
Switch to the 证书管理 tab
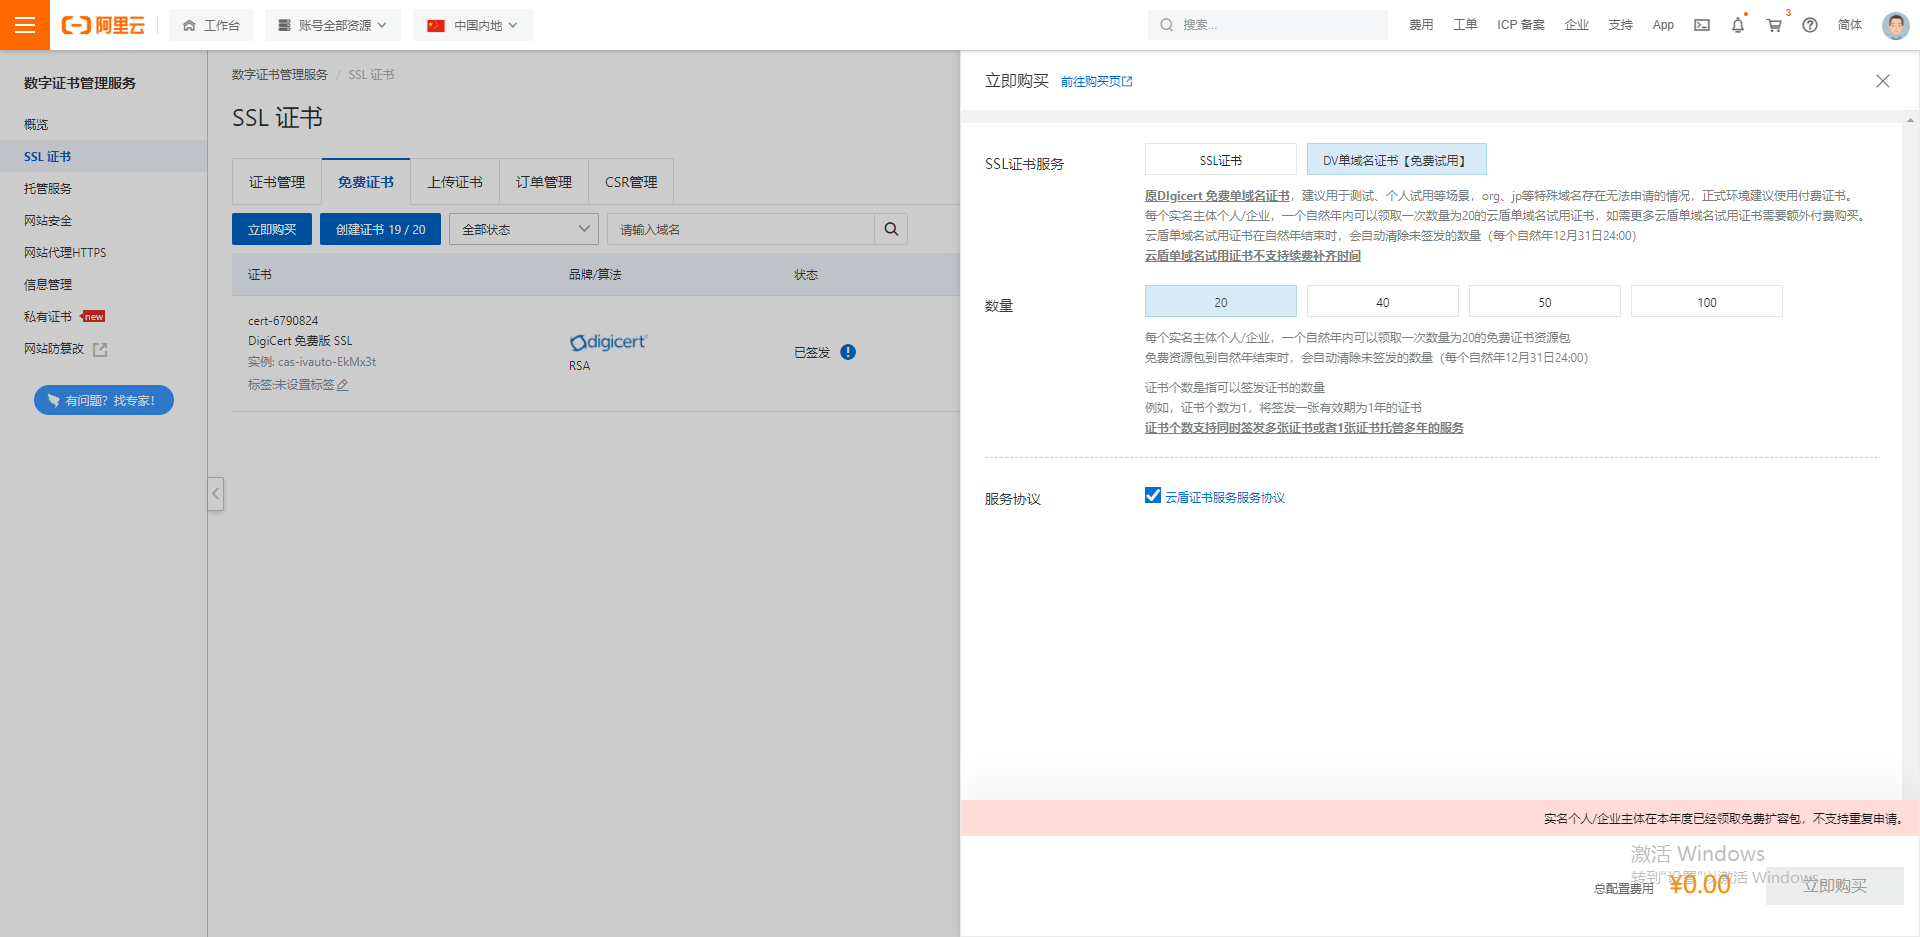click(x=277, y=182)
